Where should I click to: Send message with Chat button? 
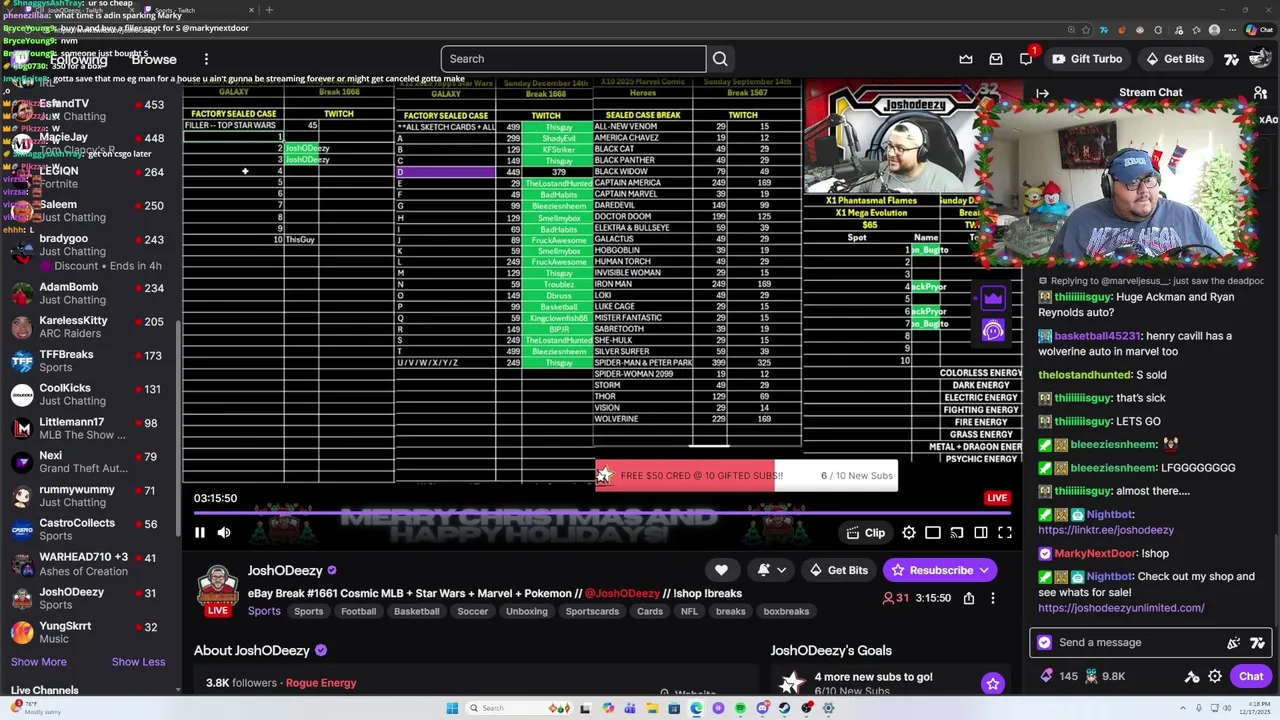1251,677
